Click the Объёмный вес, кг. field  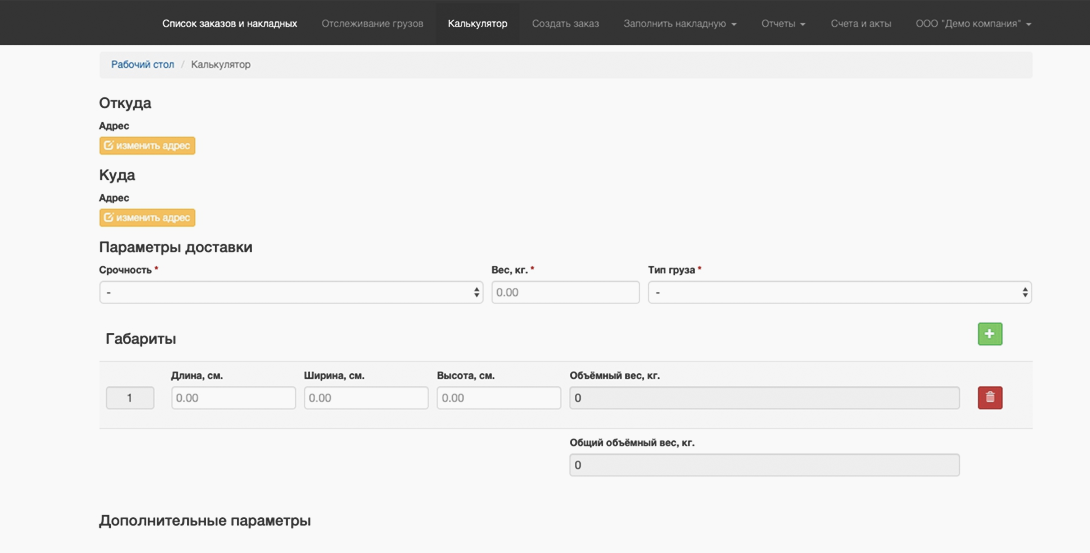click(x=765, y=398)
